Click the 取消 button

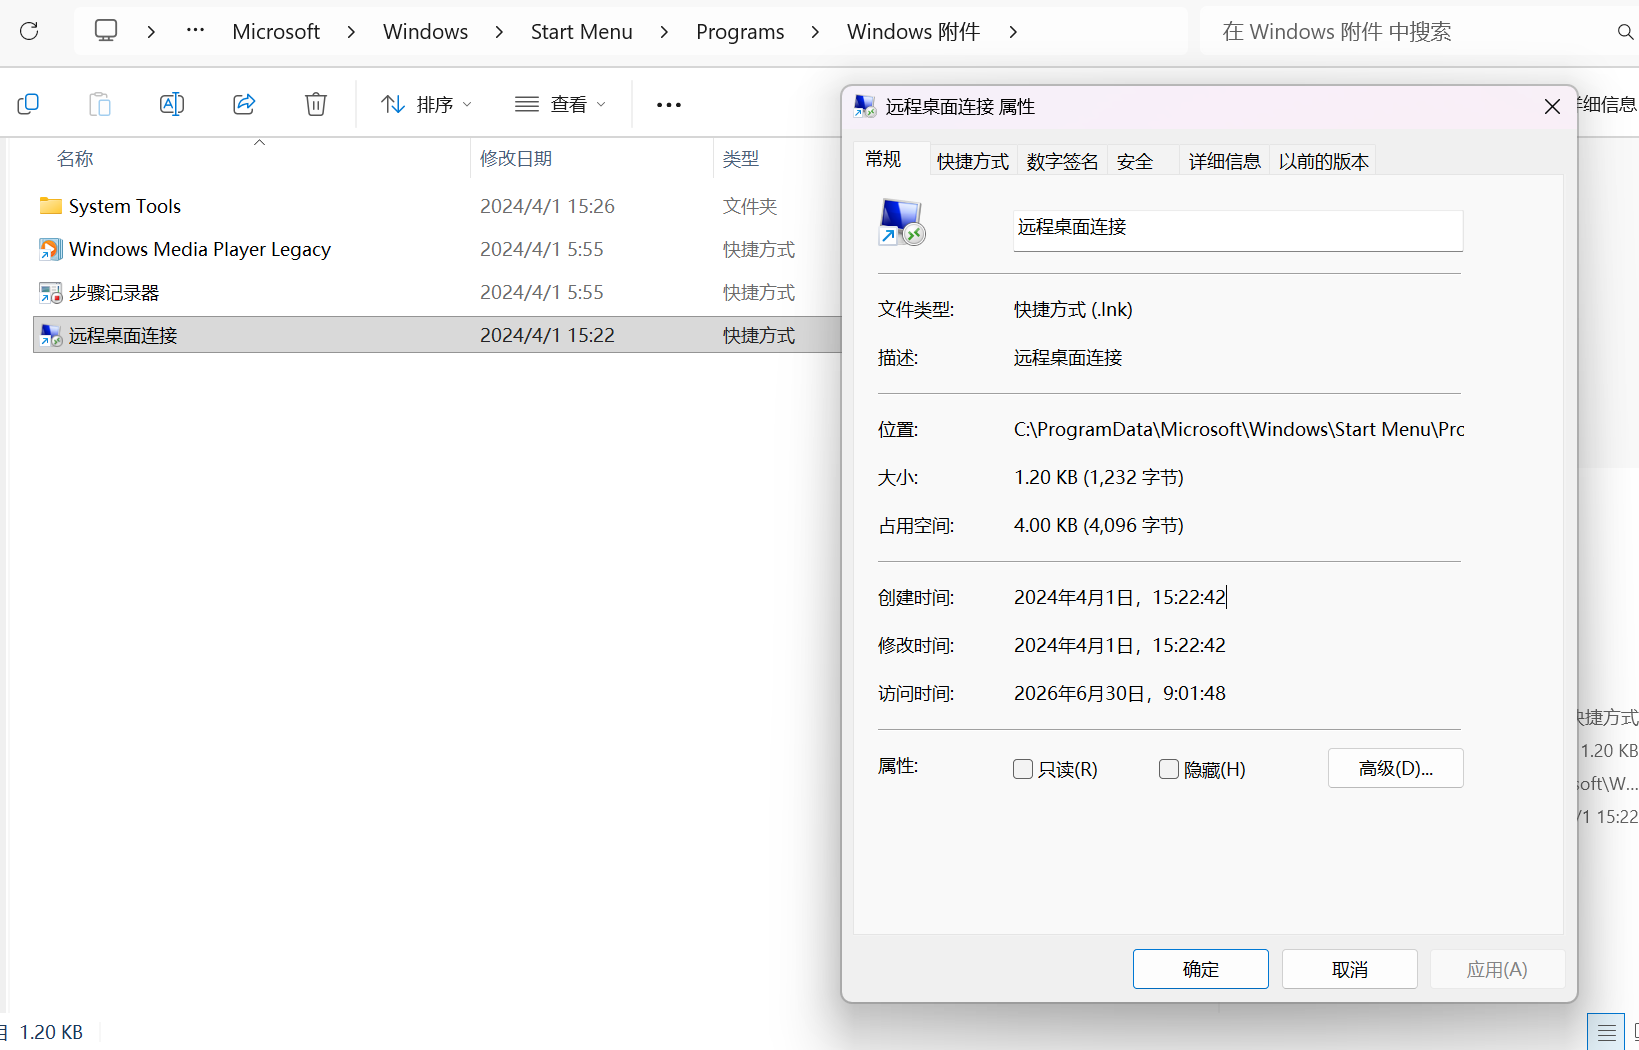tap(1350, 969)
